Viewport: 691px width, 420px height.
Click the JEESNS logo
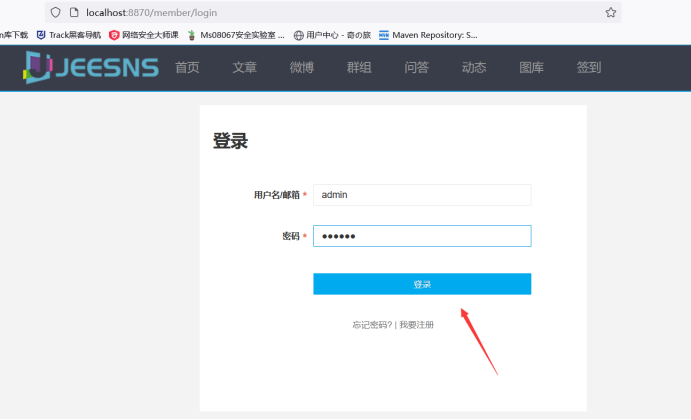pos(91,67)
